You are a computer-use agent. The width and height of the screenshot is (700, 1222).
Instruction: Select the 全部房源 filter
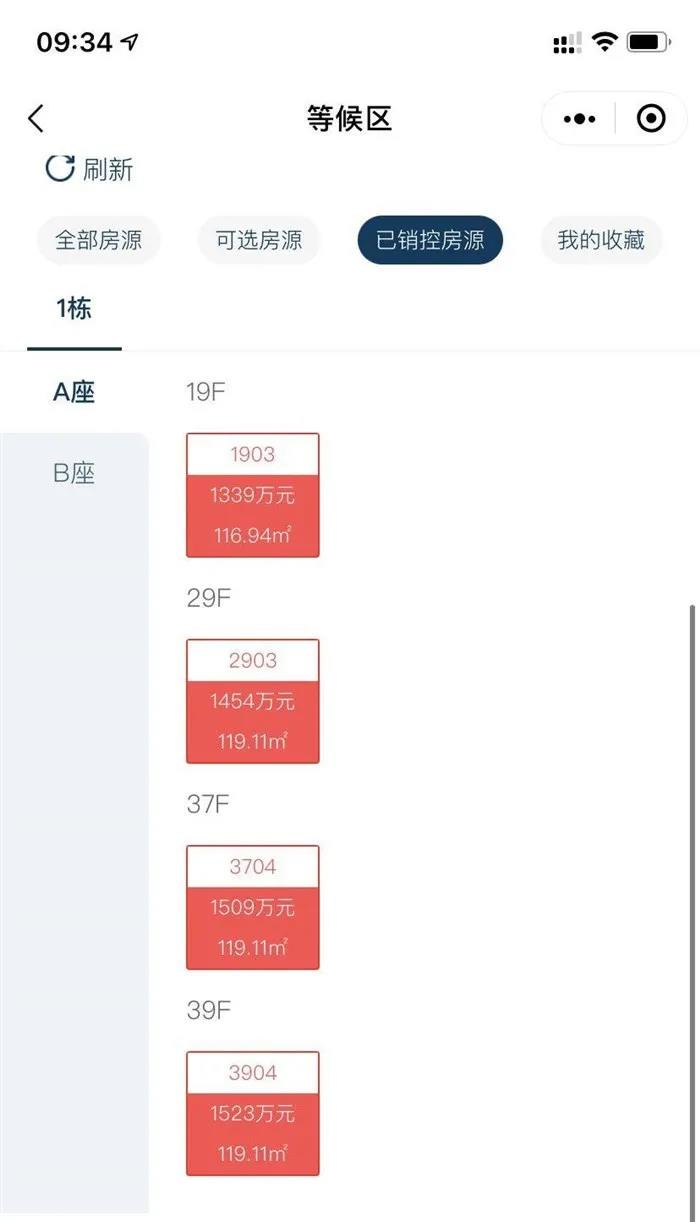point(98,240)
